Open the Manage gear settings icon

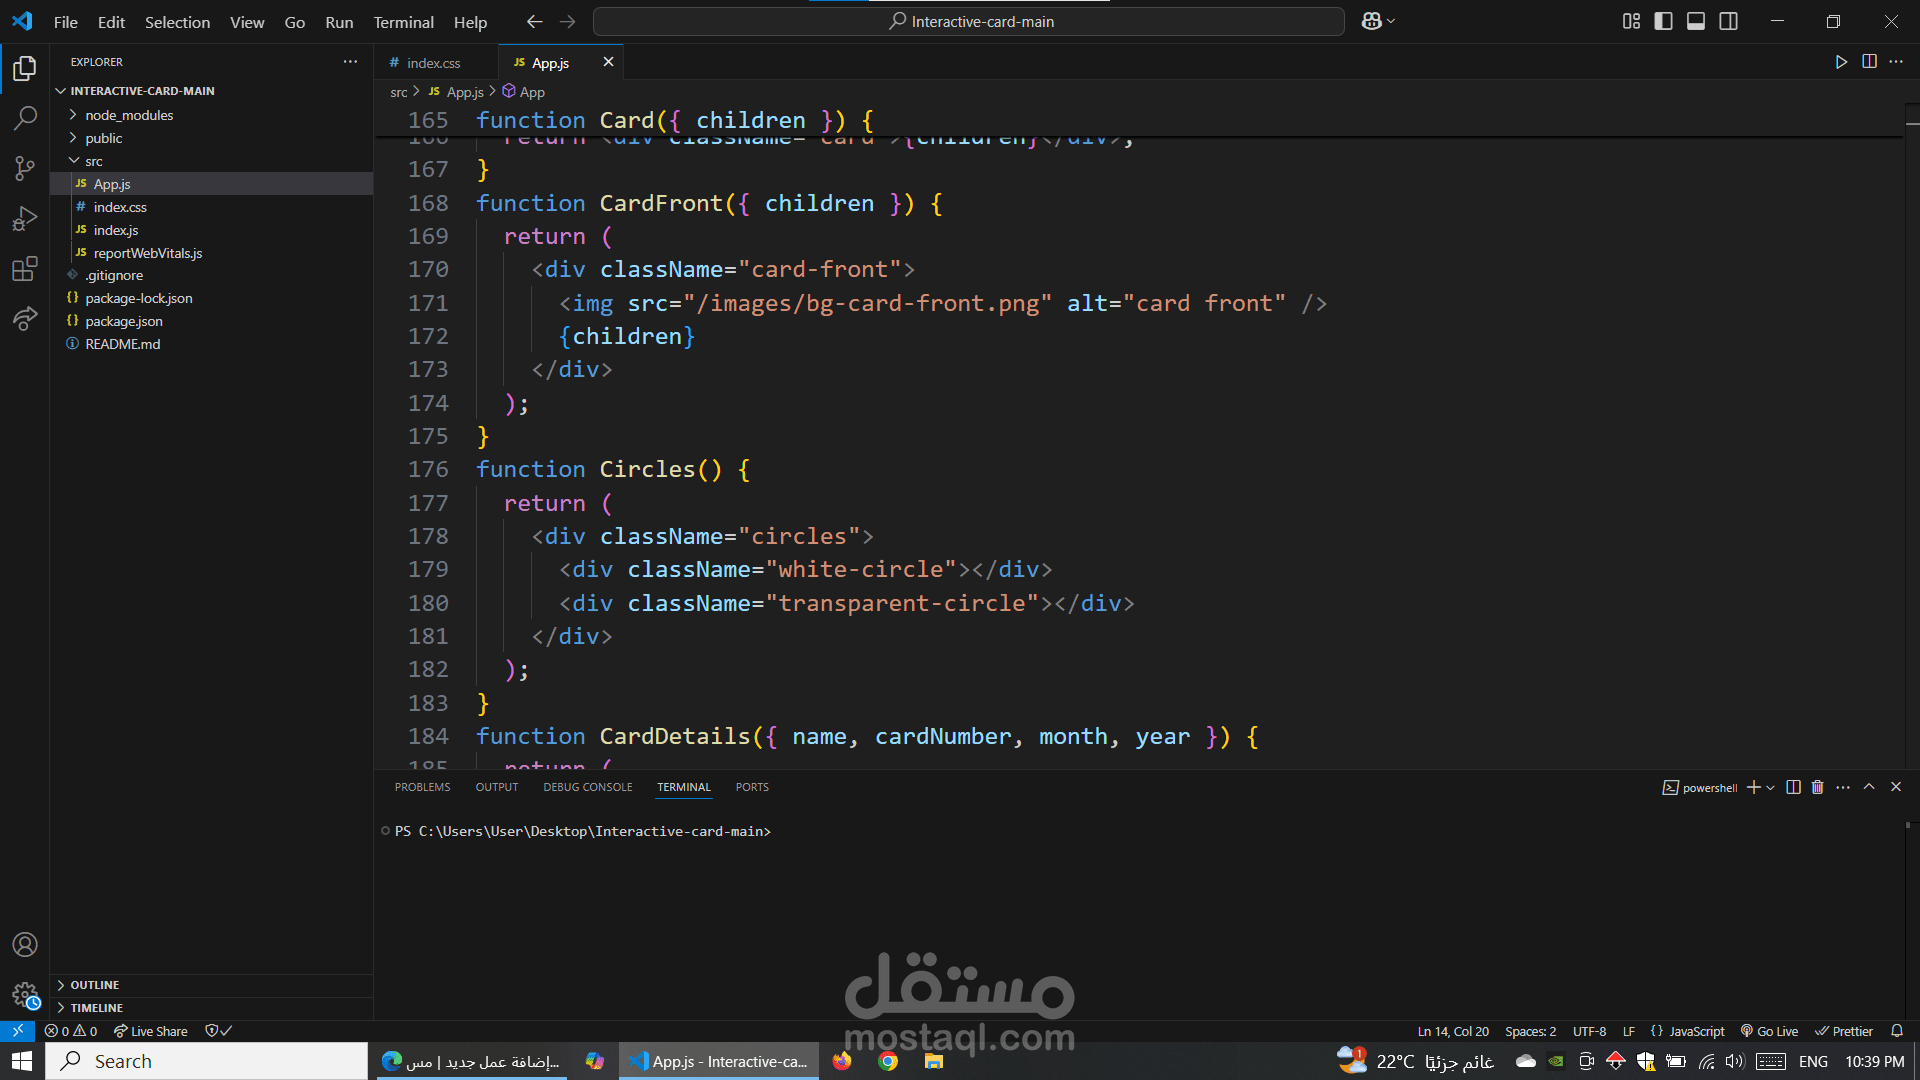pyautogui.click(x=24, y=995)
